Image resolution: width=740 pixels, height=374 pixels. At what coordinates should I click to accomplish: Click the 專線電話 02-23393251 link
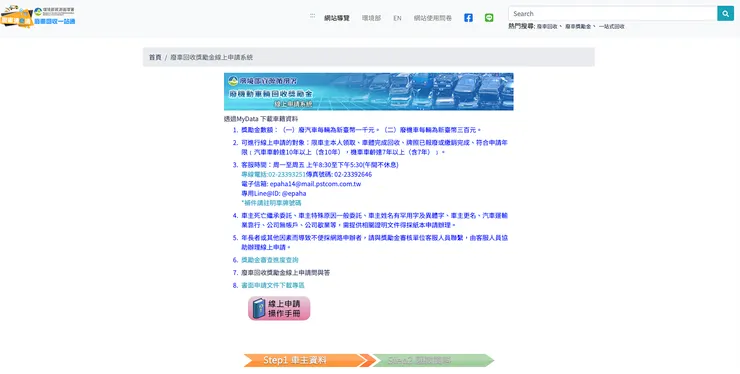tap(273, 174)
